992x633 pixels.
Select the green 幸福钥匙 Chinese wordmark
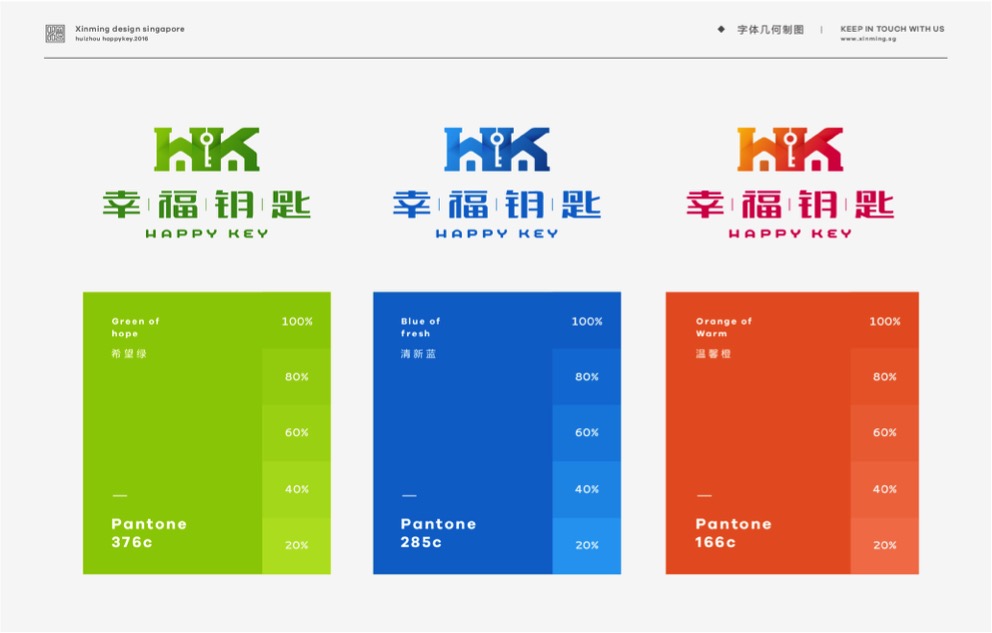206,204
